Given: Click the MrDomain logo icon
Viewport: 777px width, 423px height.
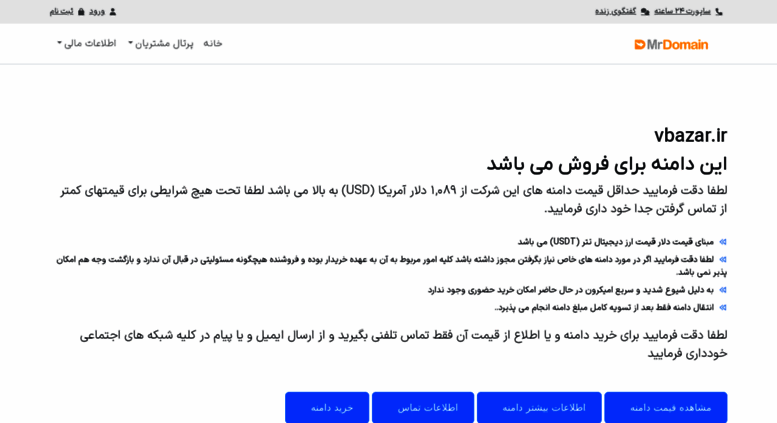Looking at the screenshot, I should [639, 45].
